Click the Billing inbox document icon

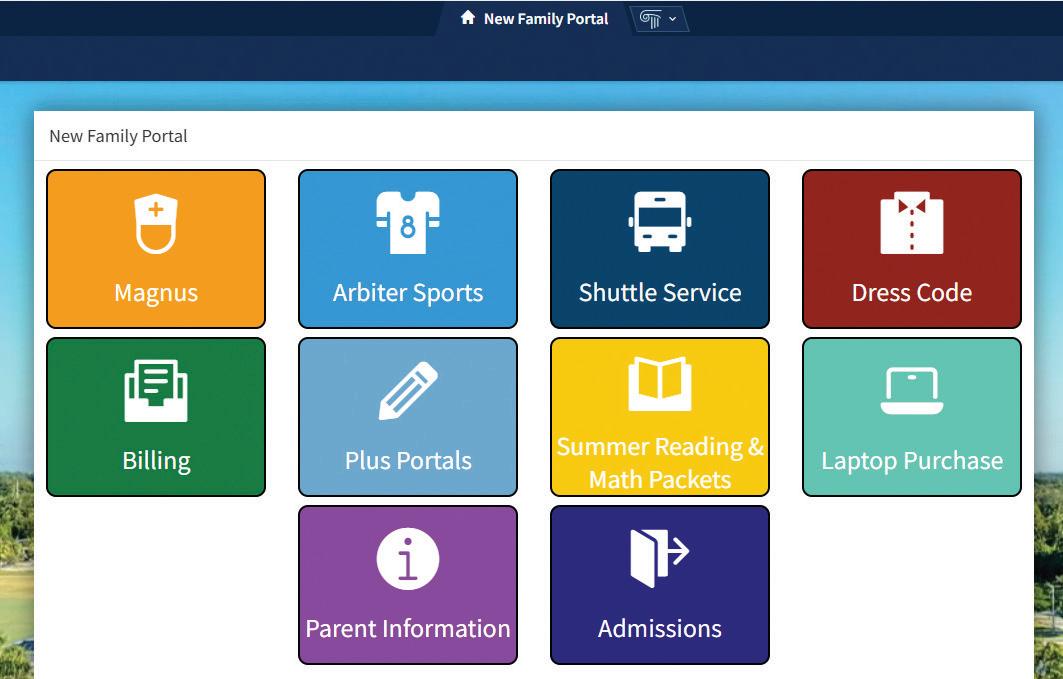point(156,390)
